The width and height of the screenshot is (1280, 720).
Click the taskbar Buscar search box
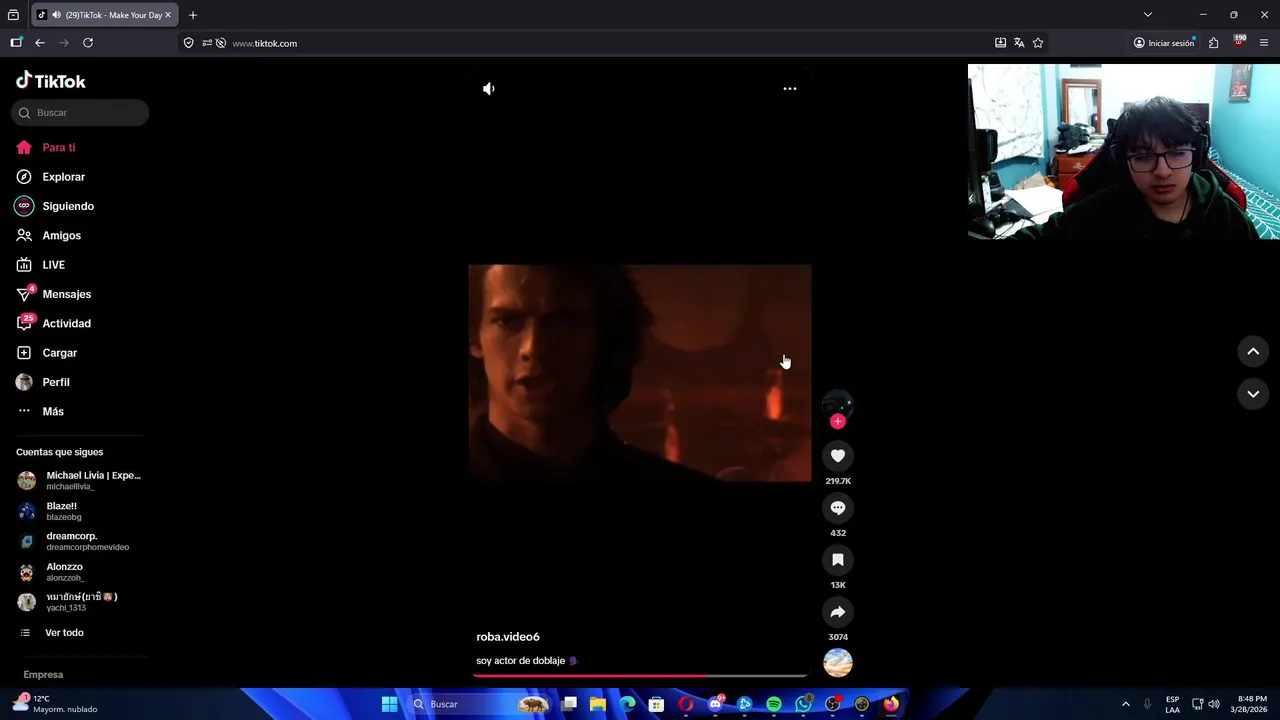480,704
